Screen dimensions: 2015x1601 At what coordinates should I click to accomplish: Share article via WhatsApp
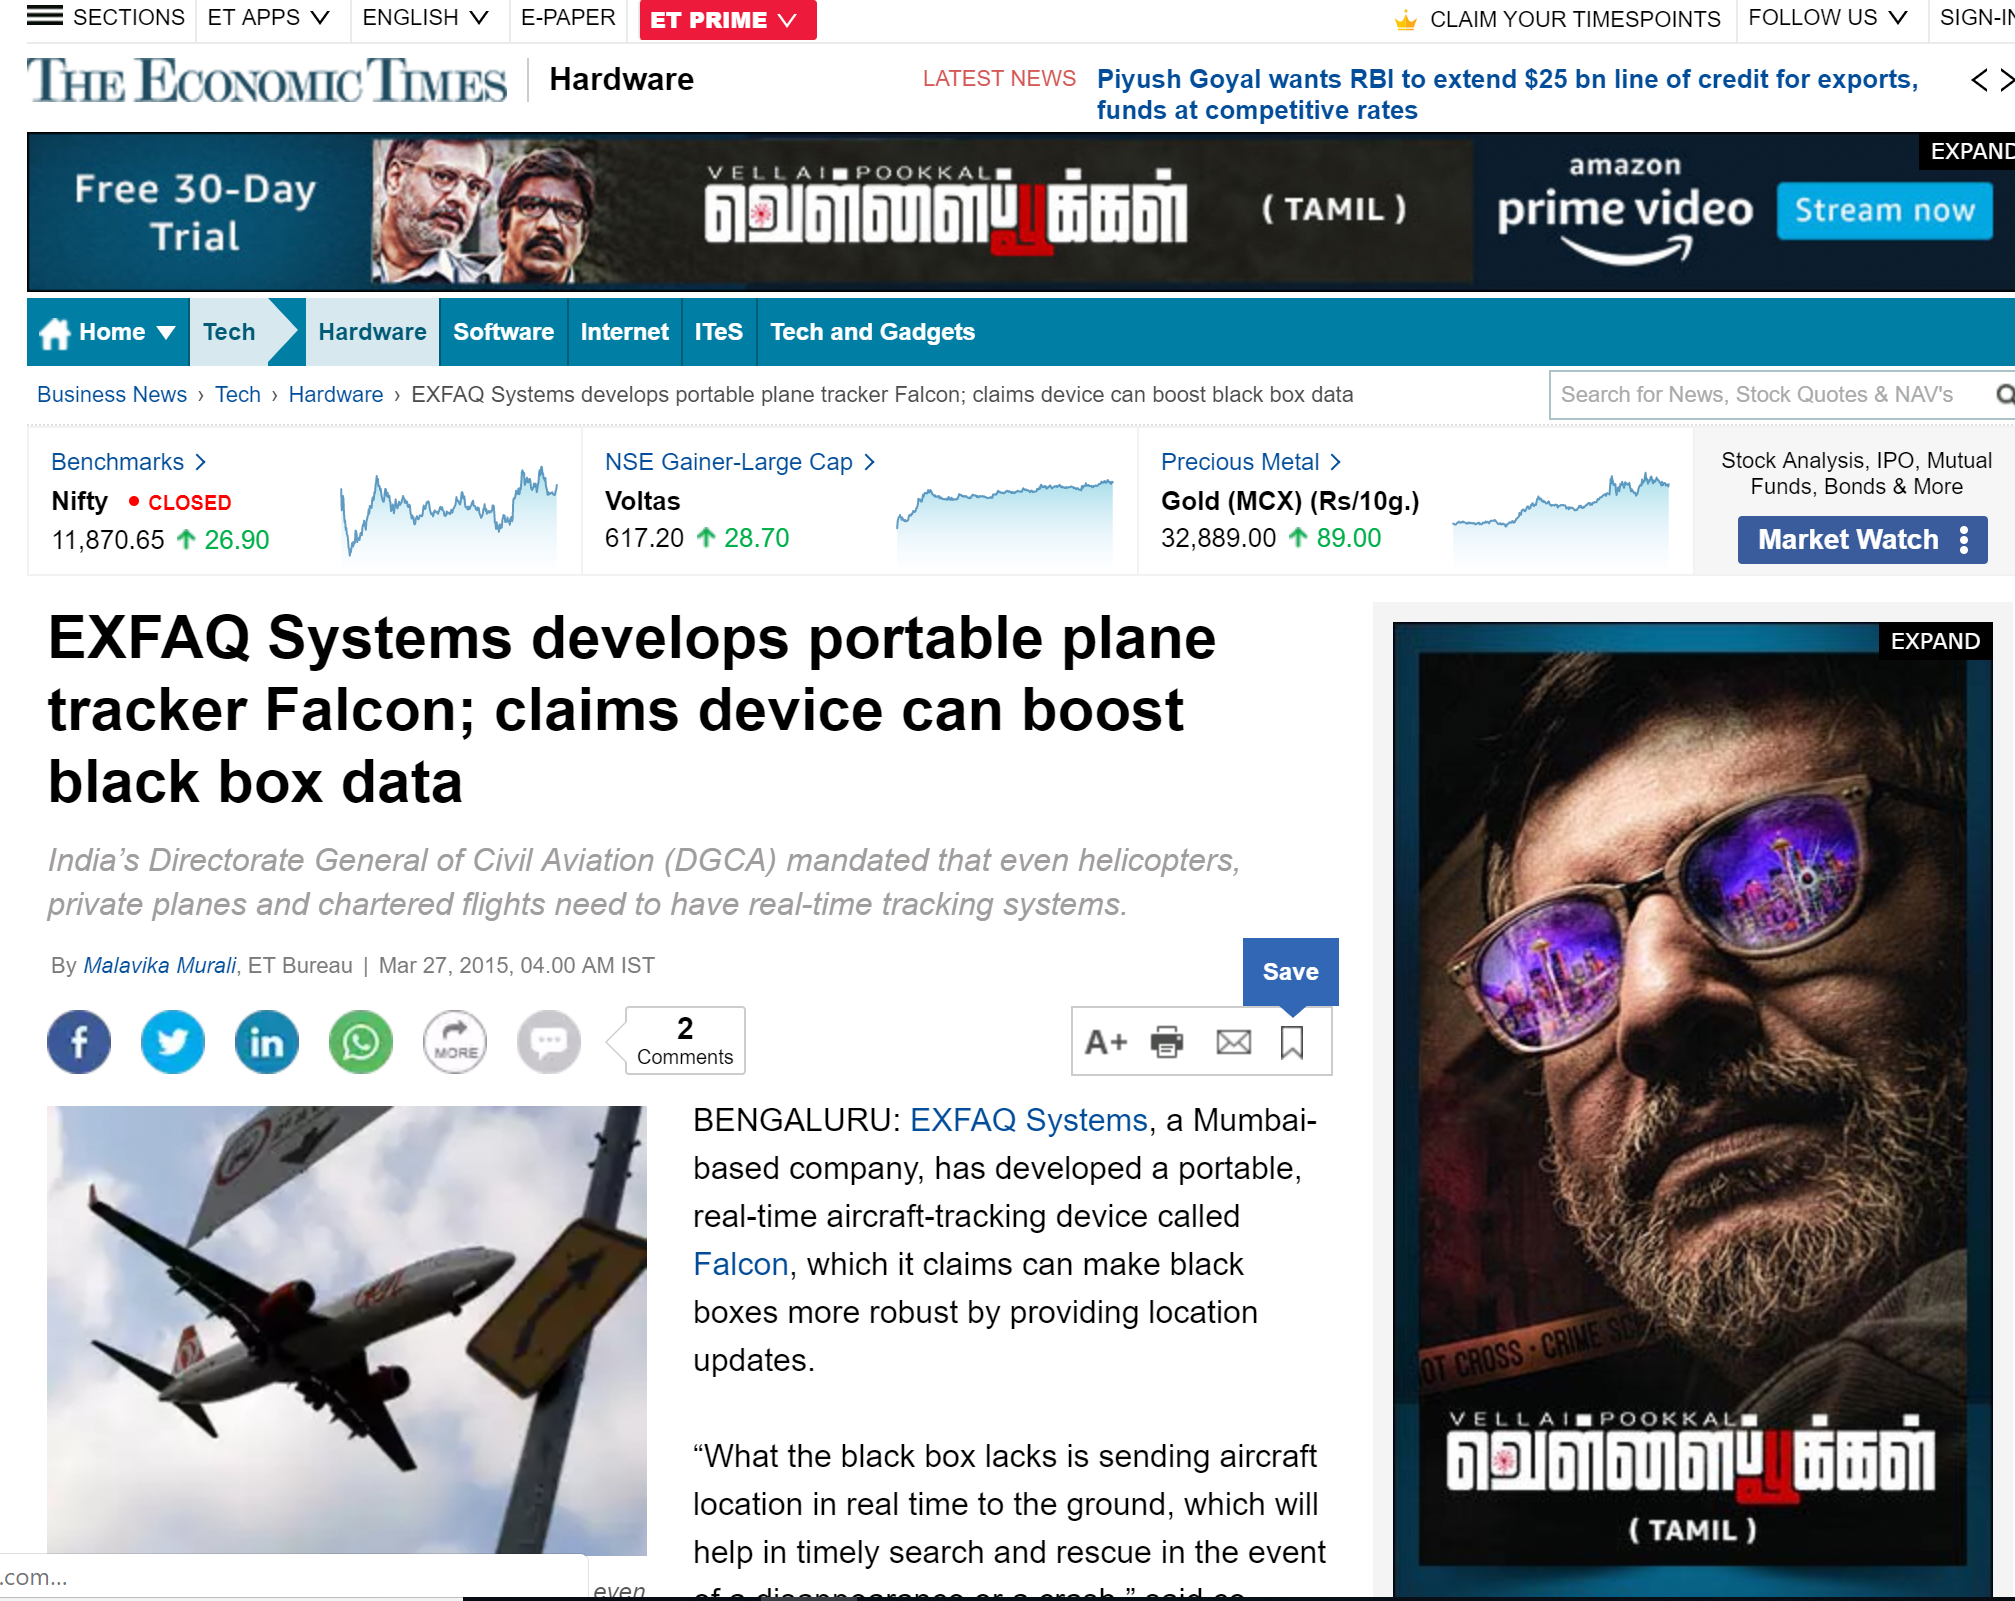(361, 1042)
